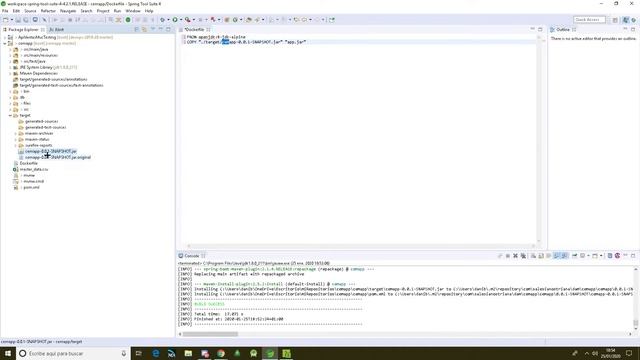This screenshot has width=640, height=360.
Task: Click the Quick Access search field
Action: point(589,20)
